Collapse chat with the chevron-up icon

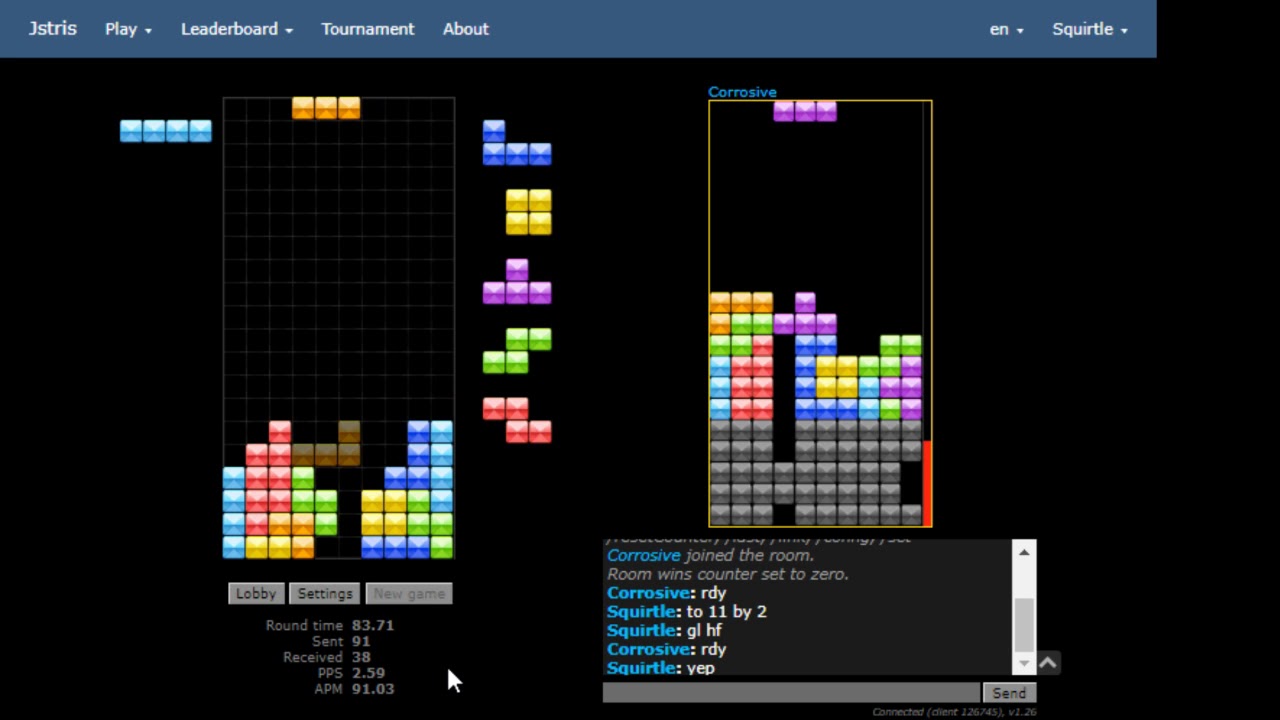pos(1047,663)
